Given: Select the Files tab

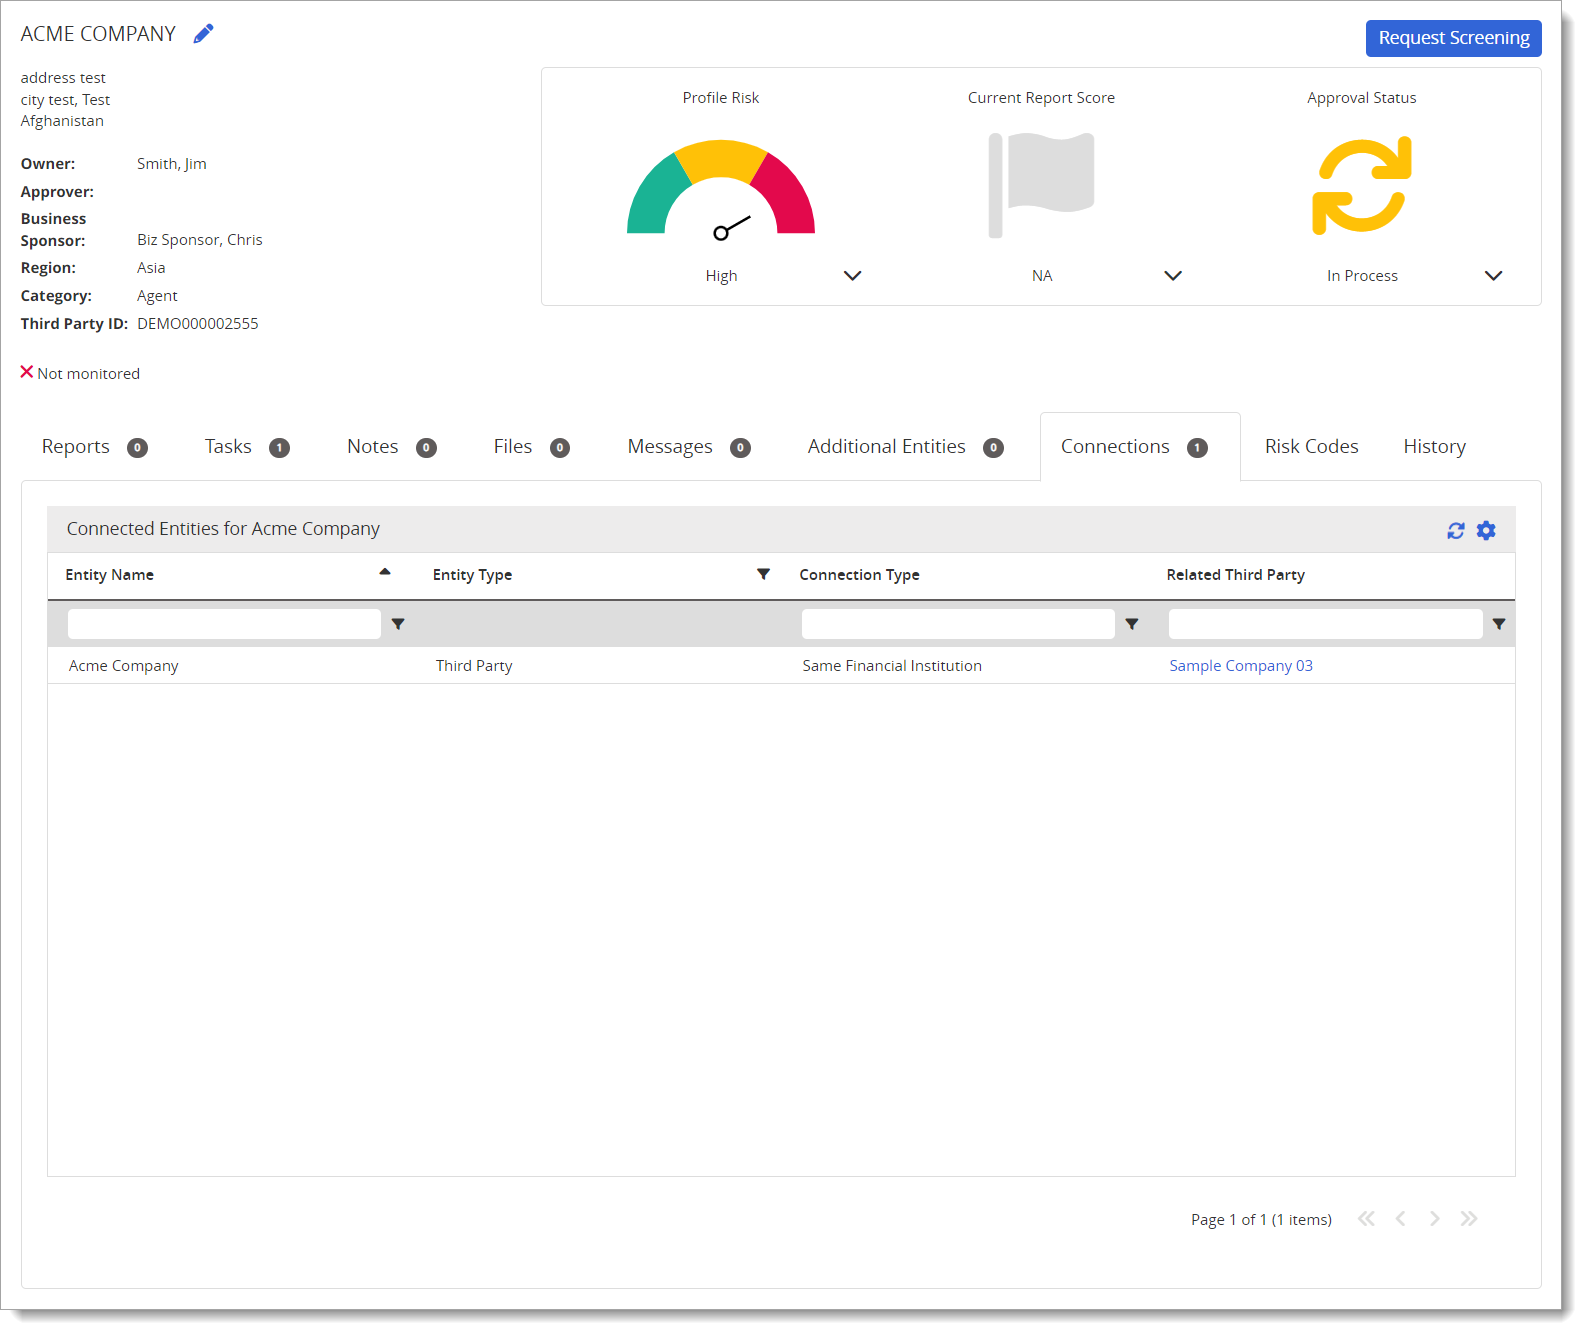Looking at the screenshot, I should [x=531, y=447].
